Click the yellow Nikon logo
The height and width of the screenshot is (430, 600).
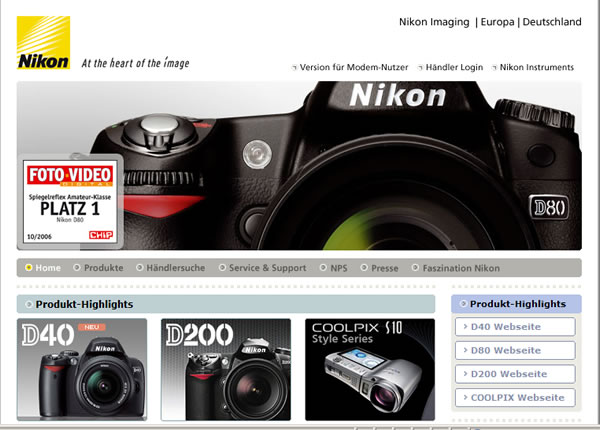tap(43, 43)
